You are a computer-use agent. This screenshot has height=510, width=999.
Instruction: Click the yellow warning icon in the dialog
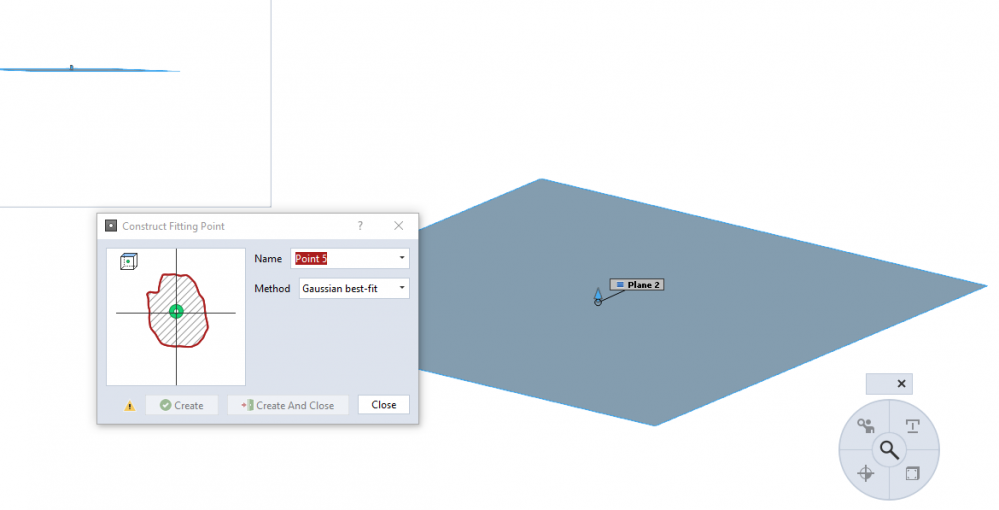coord(129,405)
